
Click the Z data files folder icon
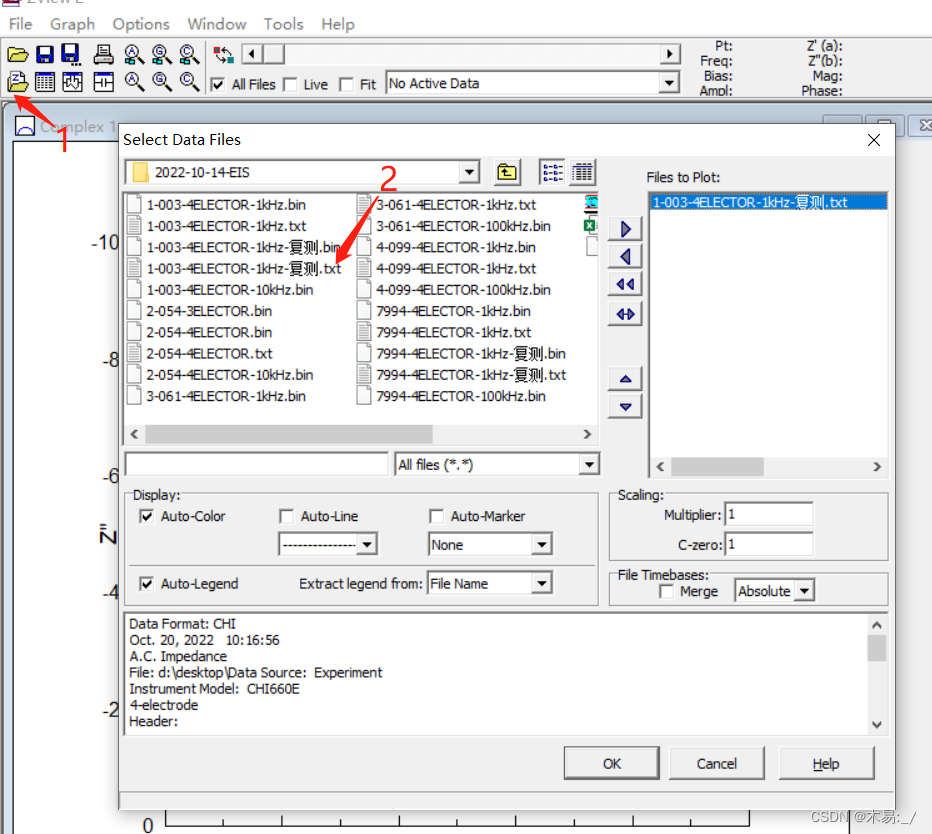[x=18, y=81]
